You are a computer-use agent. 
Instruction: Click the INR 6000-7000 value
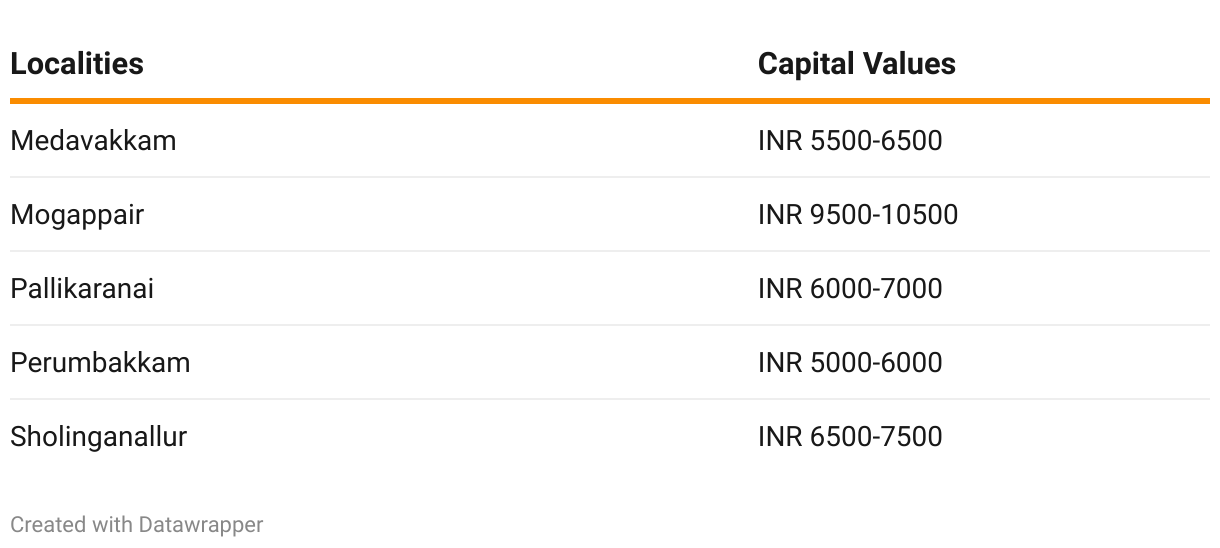pyautogui.click(x=849, y=289)
